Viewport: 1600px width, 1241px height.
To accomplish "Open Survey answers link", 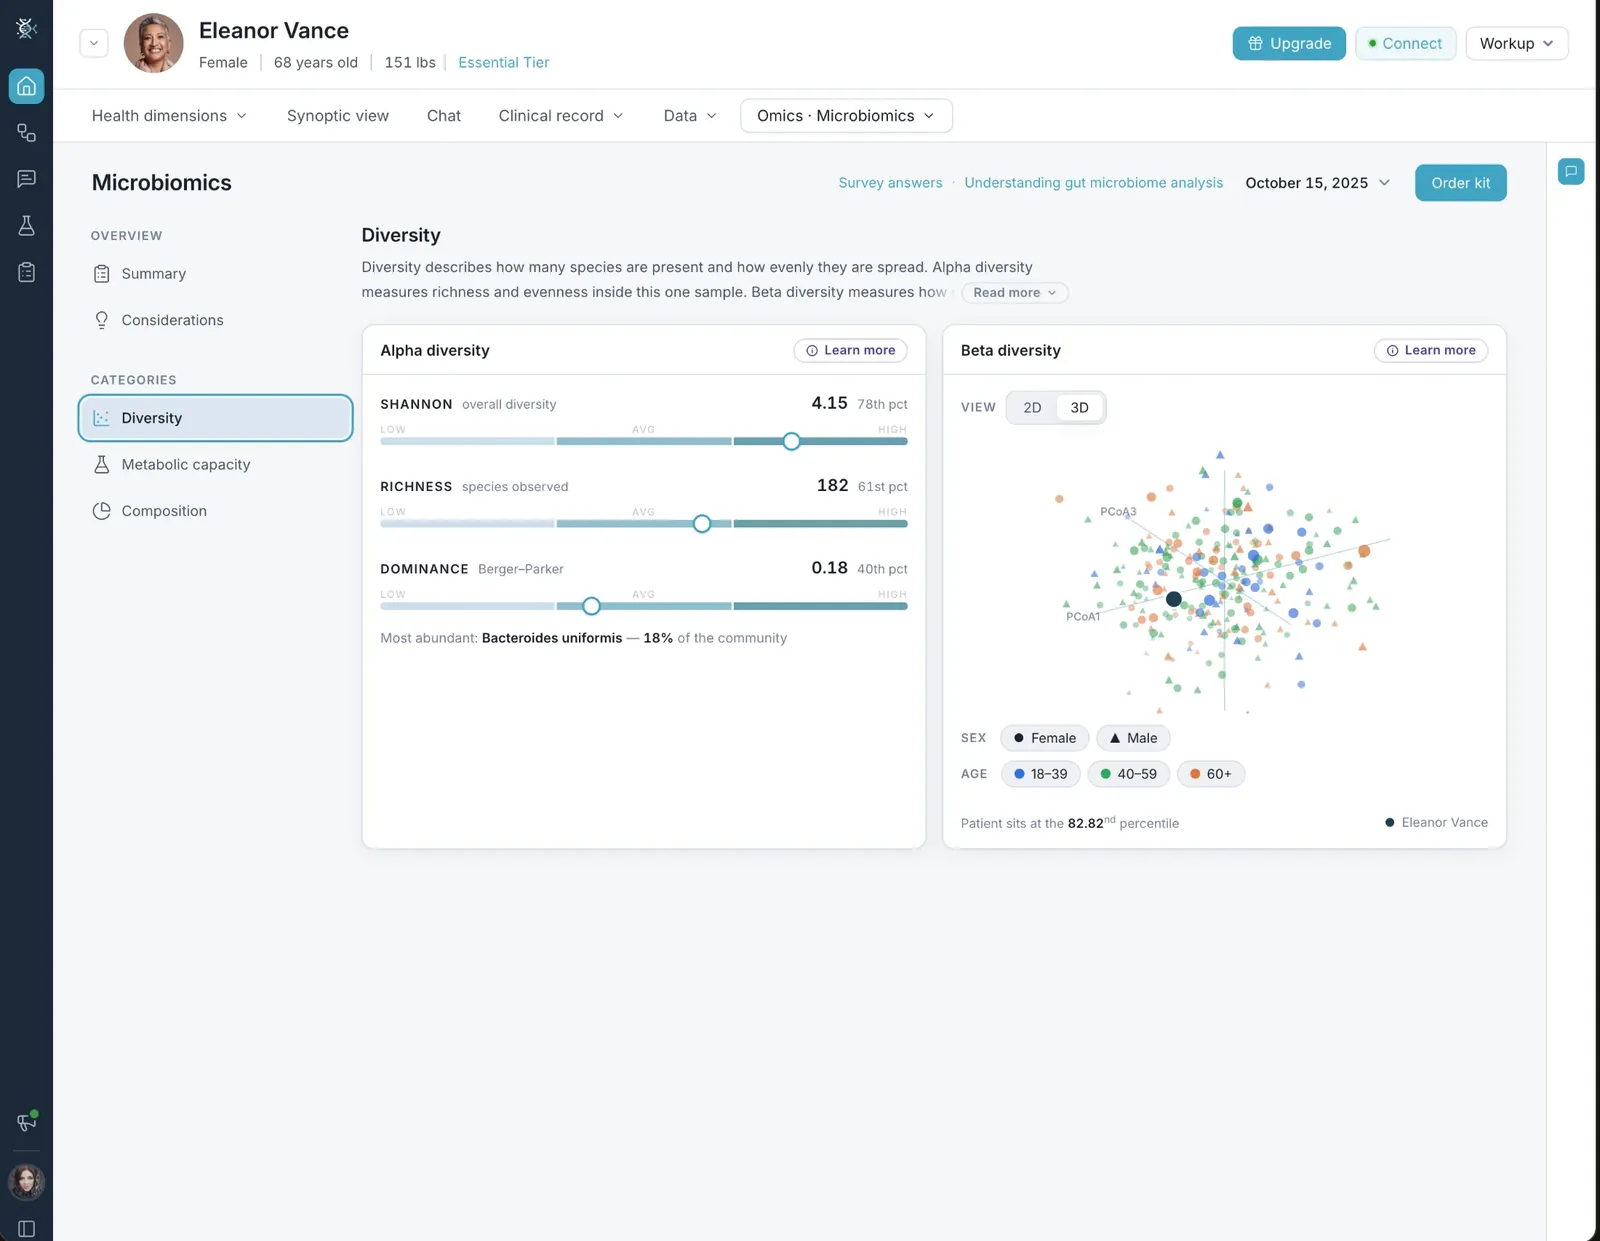I will click(x=890, y=183).
